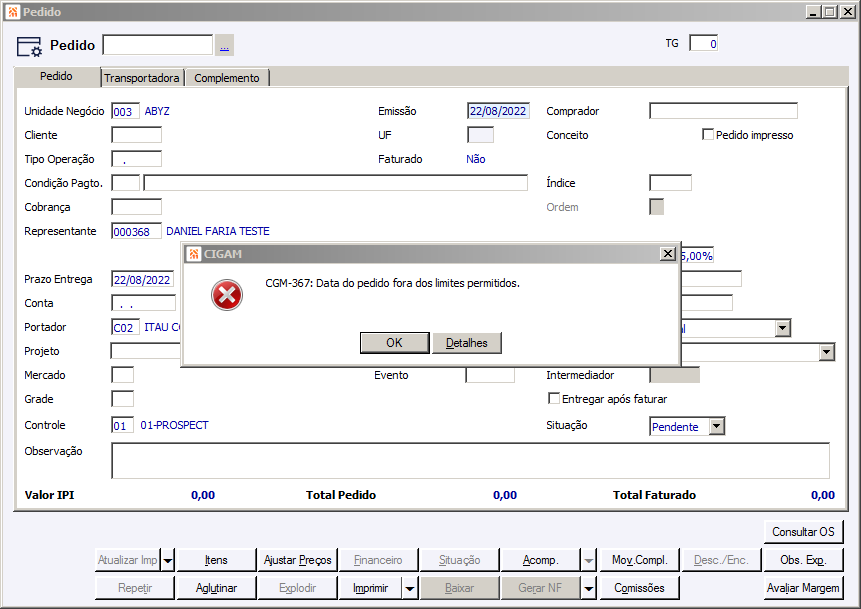Switch to the Transportadora tab
This screenshot has height=609, width=861.
point(142,78)
